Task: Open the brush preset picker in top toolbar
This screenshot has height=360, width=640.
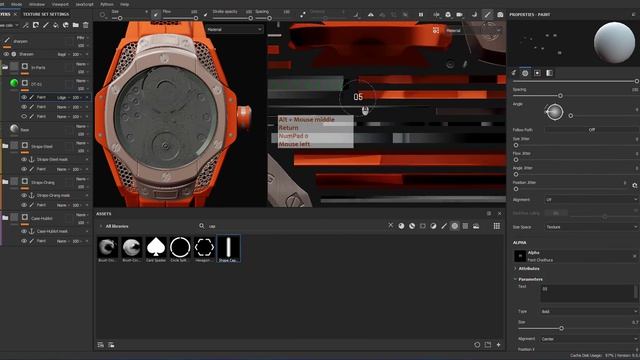Action: tap(102, 15)
